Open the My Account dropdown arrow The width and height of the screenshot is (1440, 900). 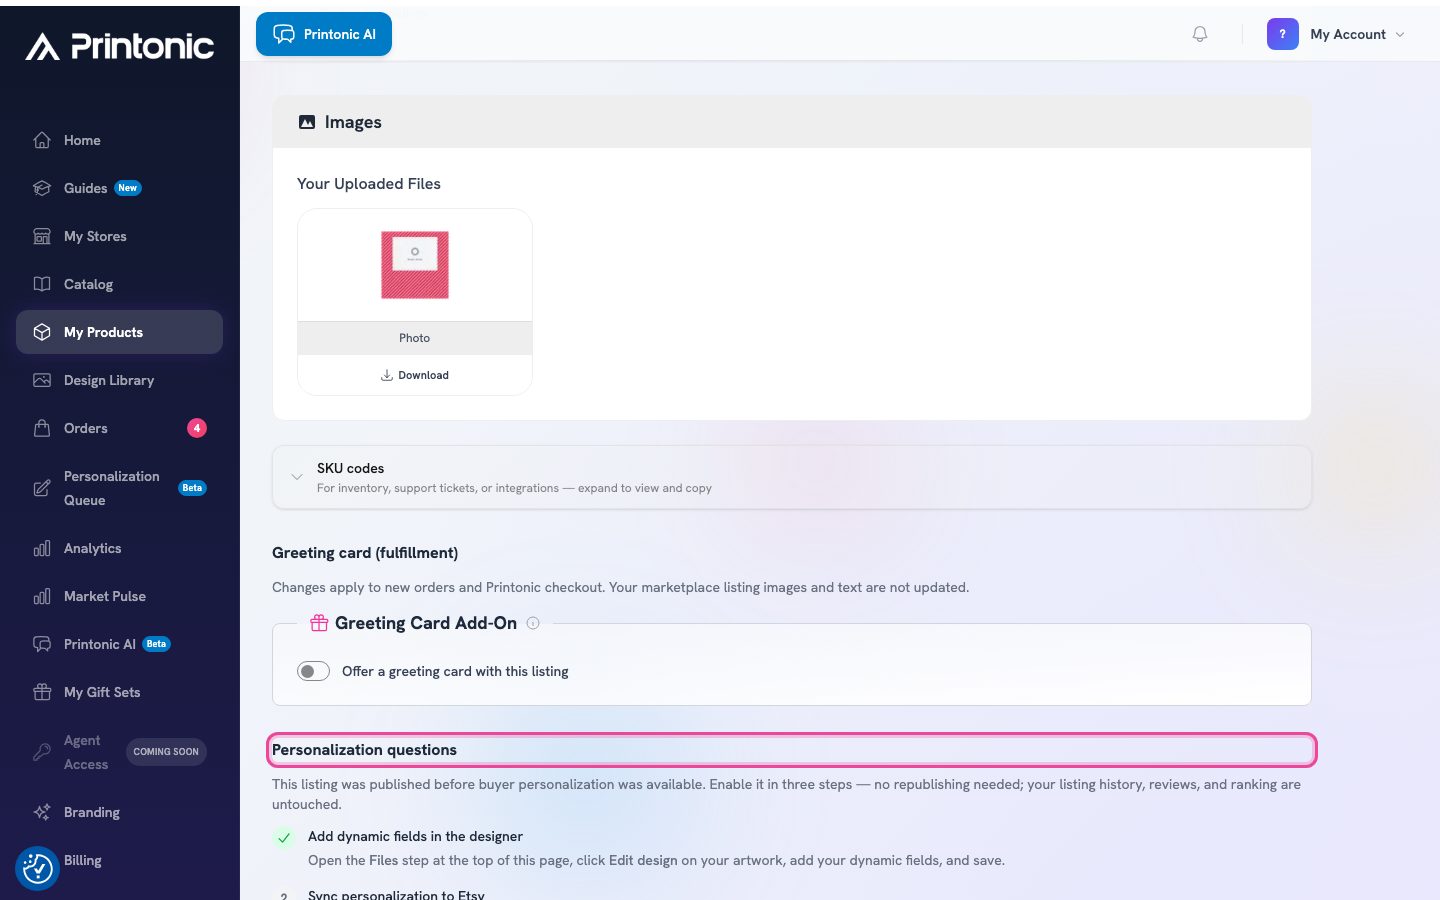tap(1400, 34)
